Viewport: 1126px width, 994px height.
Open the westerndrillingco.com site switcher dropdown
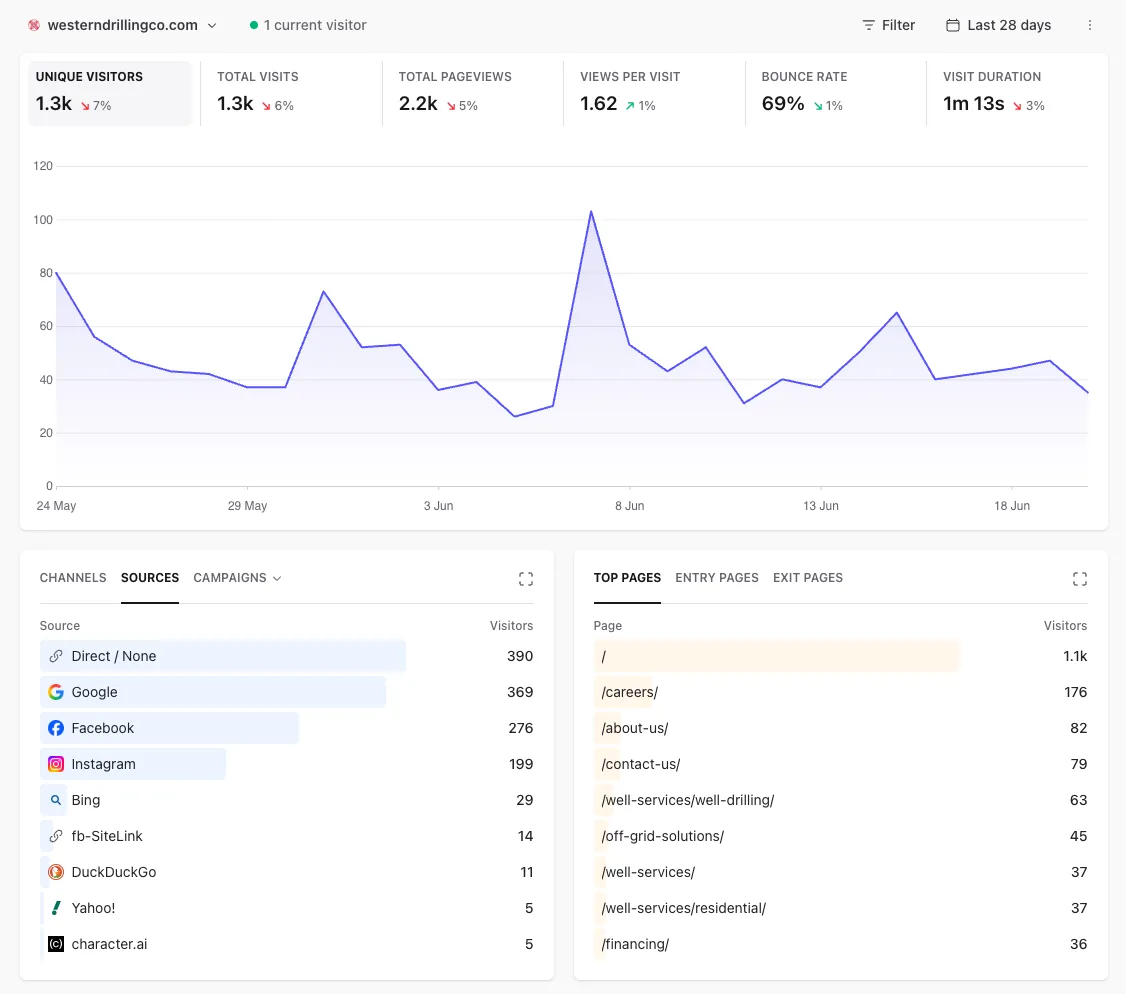coord(122,25)
